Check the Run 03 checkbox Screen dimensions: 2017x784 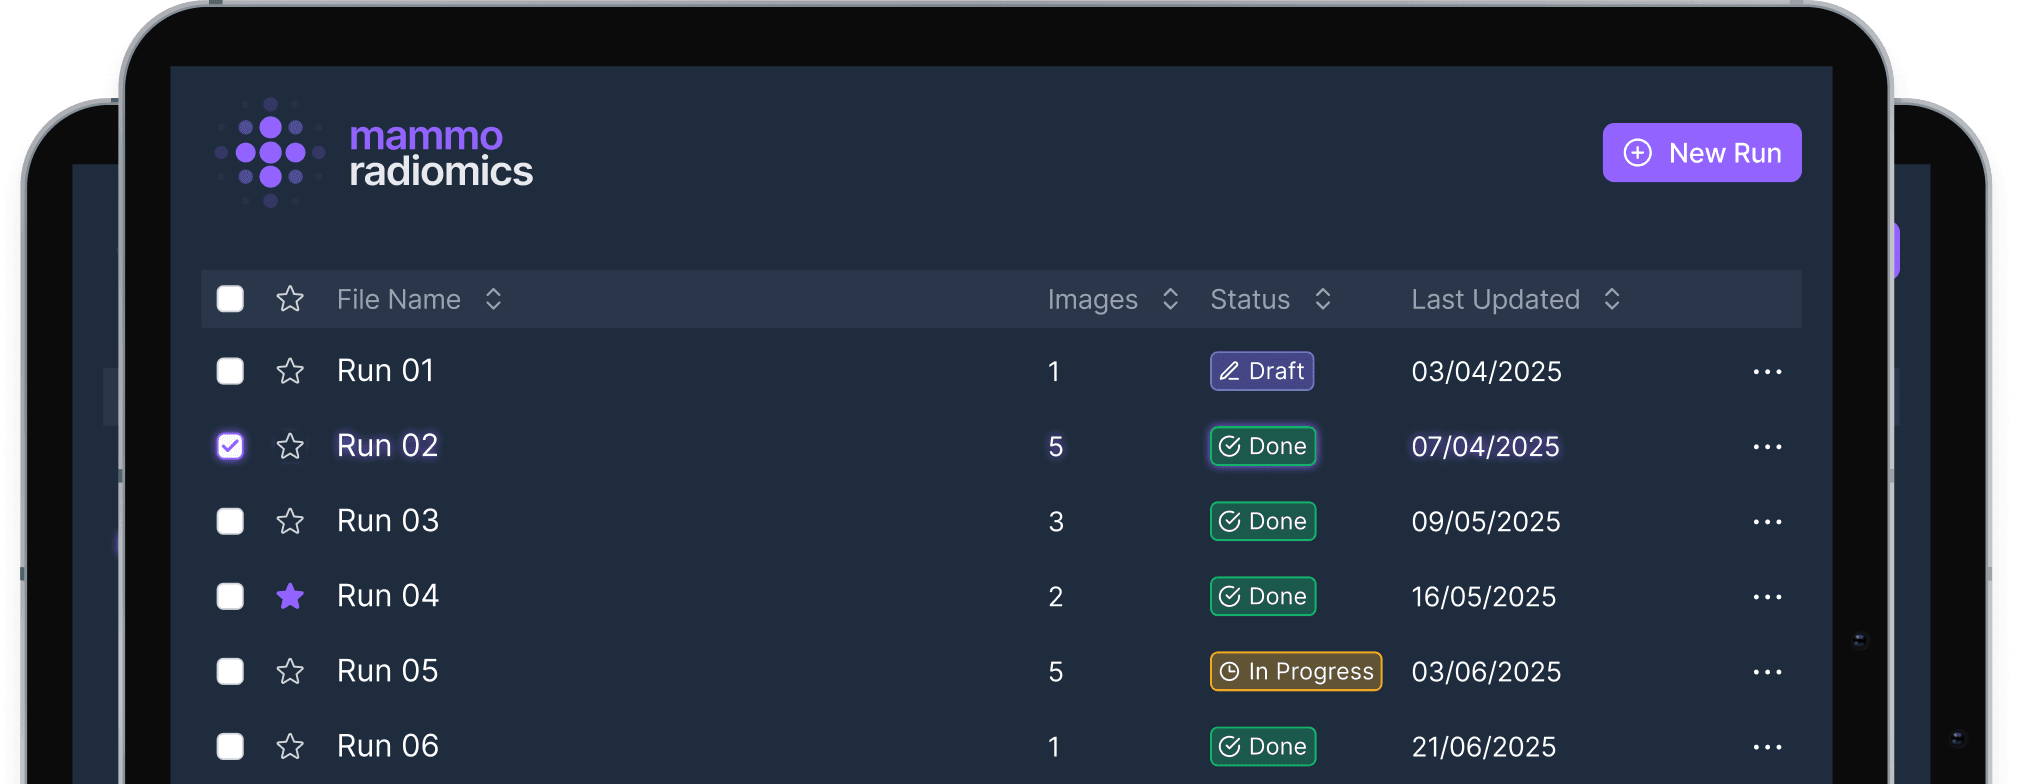[x=230, y=521]
